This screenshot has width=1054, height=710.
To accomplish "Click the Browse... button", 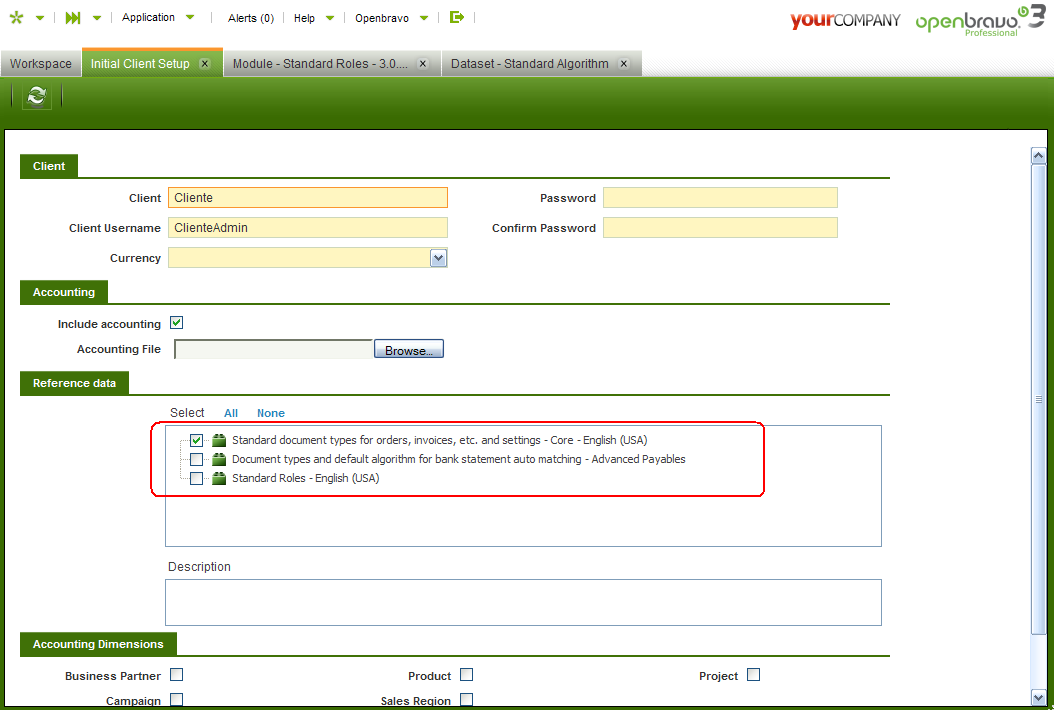I will pos(409,349).
